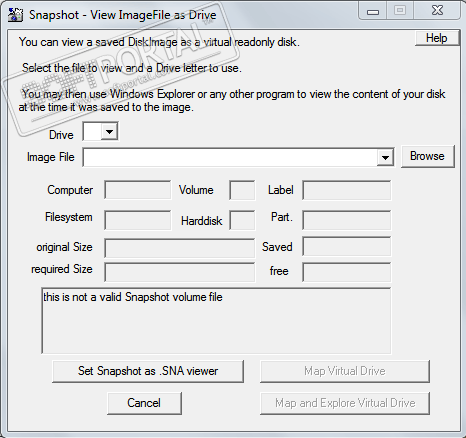Minimize the Snapshot window
The width and height of the screenshot is (466, 438).
[373, 11]
